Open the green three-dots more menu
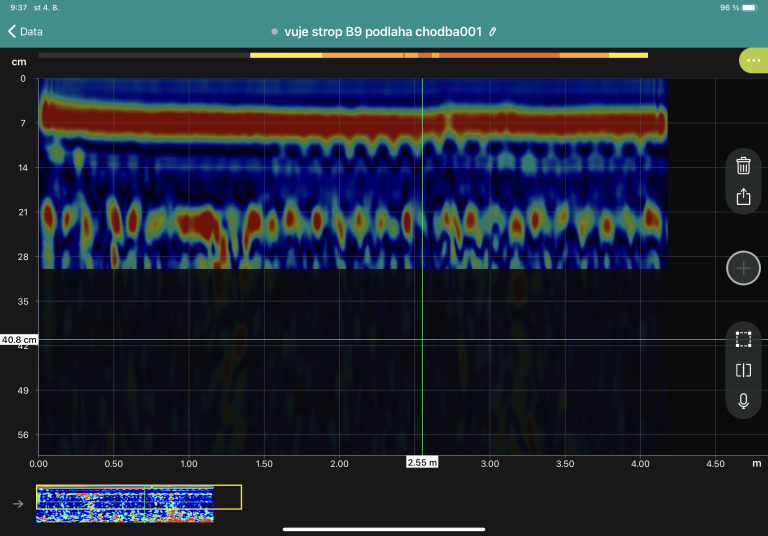This screenshot has width=768, height=536. tap(753, 60)
